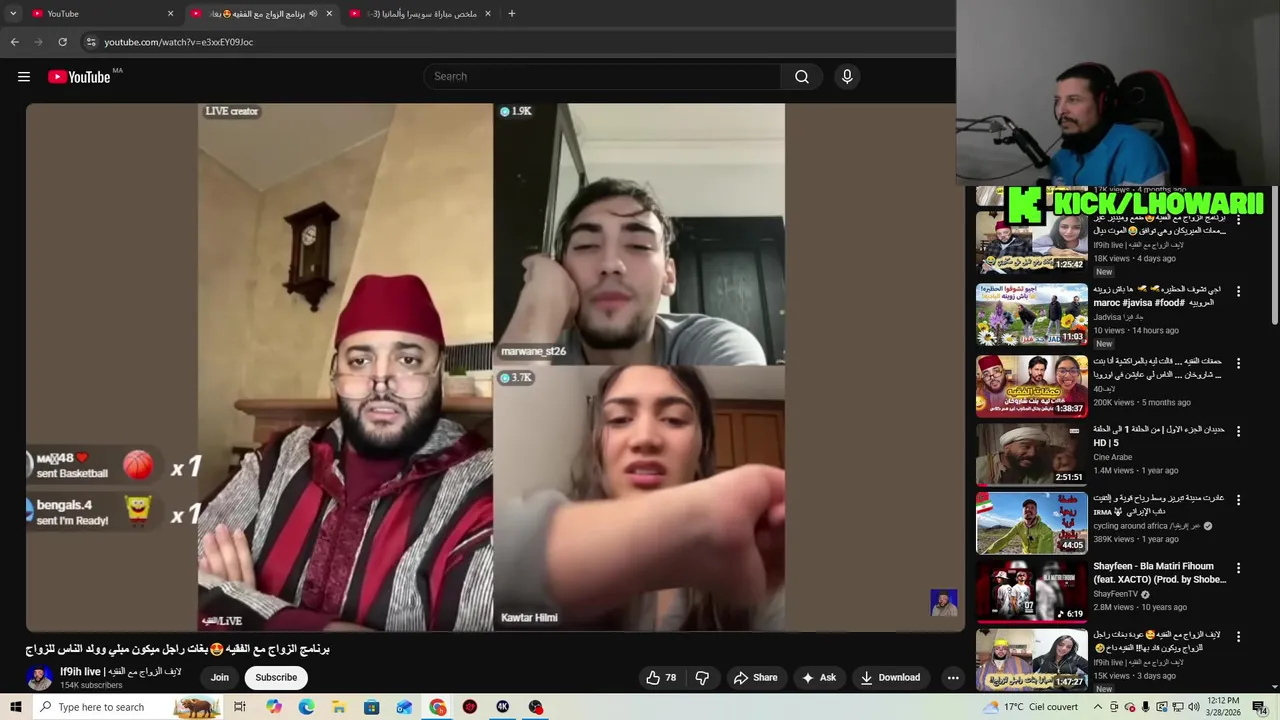Open the cycling around africa 44:05 thumbnail
Image resolution: width=1280 pixels, height=720 pixels.
(x=1032, y=522)
